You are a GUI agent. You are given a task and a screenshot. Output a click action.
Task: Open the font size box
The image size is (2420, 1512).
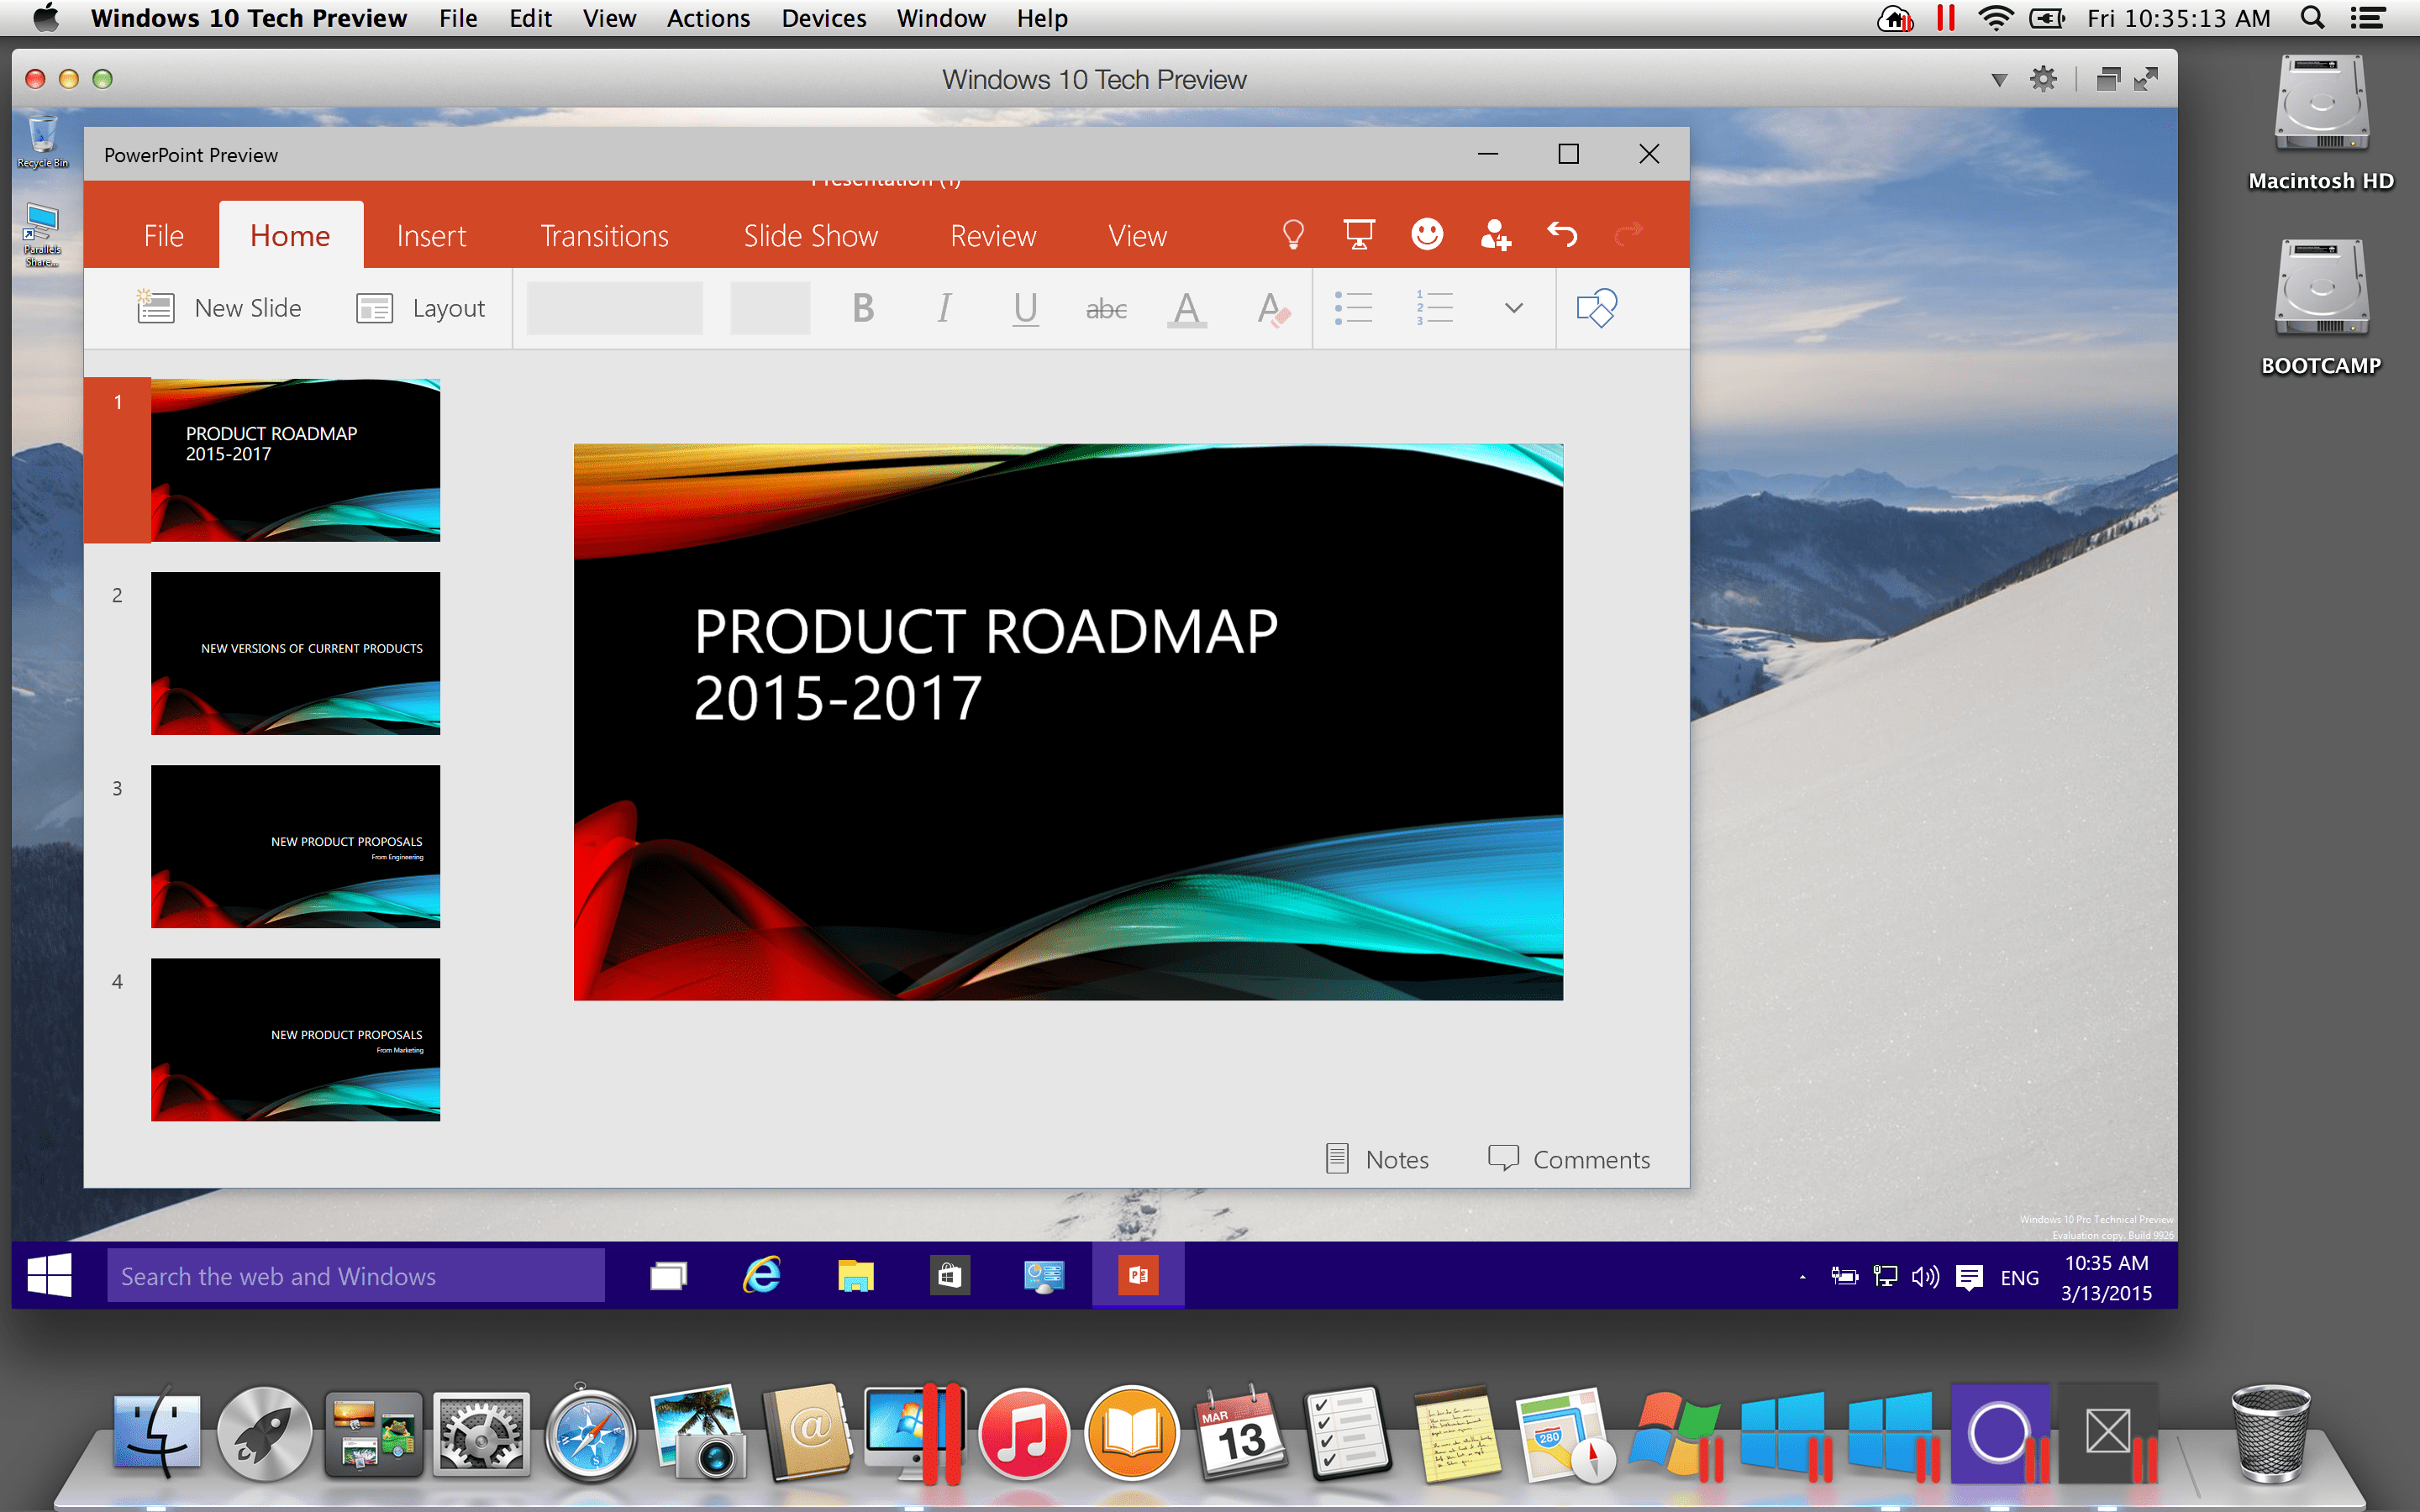click(769, 308)
